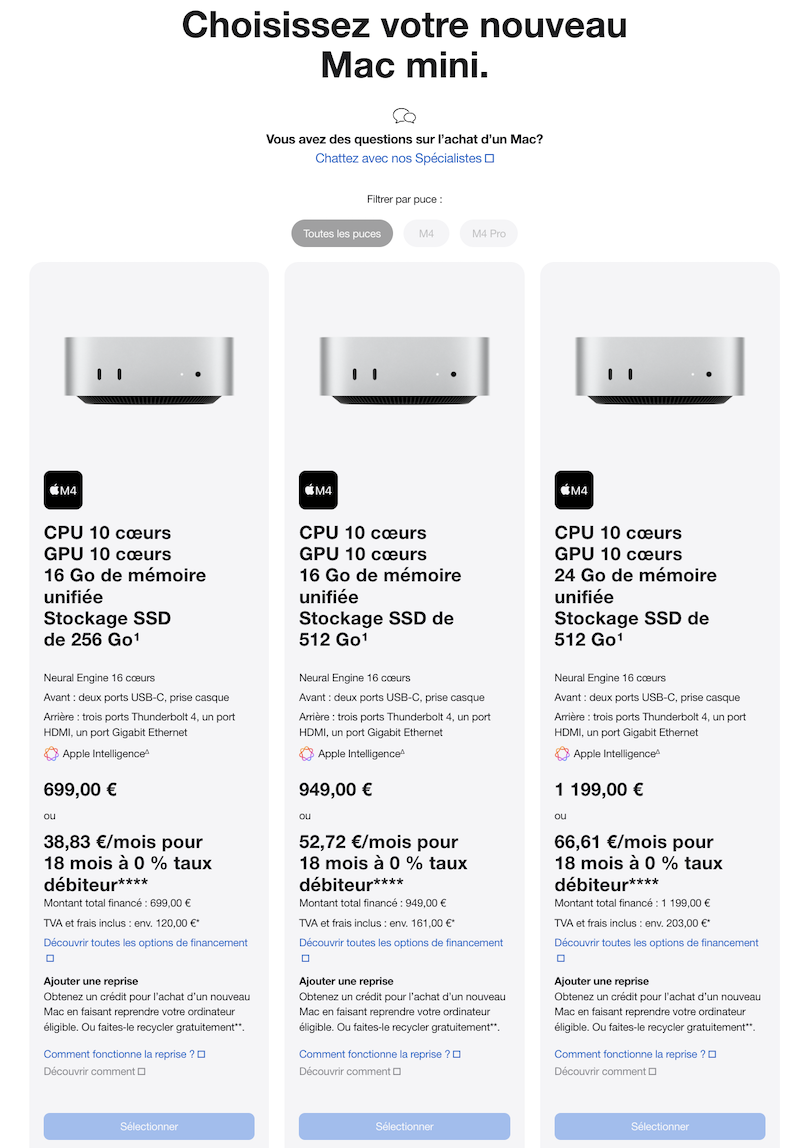Filter Mac mini by M4 Pro chip

(489, 234)
